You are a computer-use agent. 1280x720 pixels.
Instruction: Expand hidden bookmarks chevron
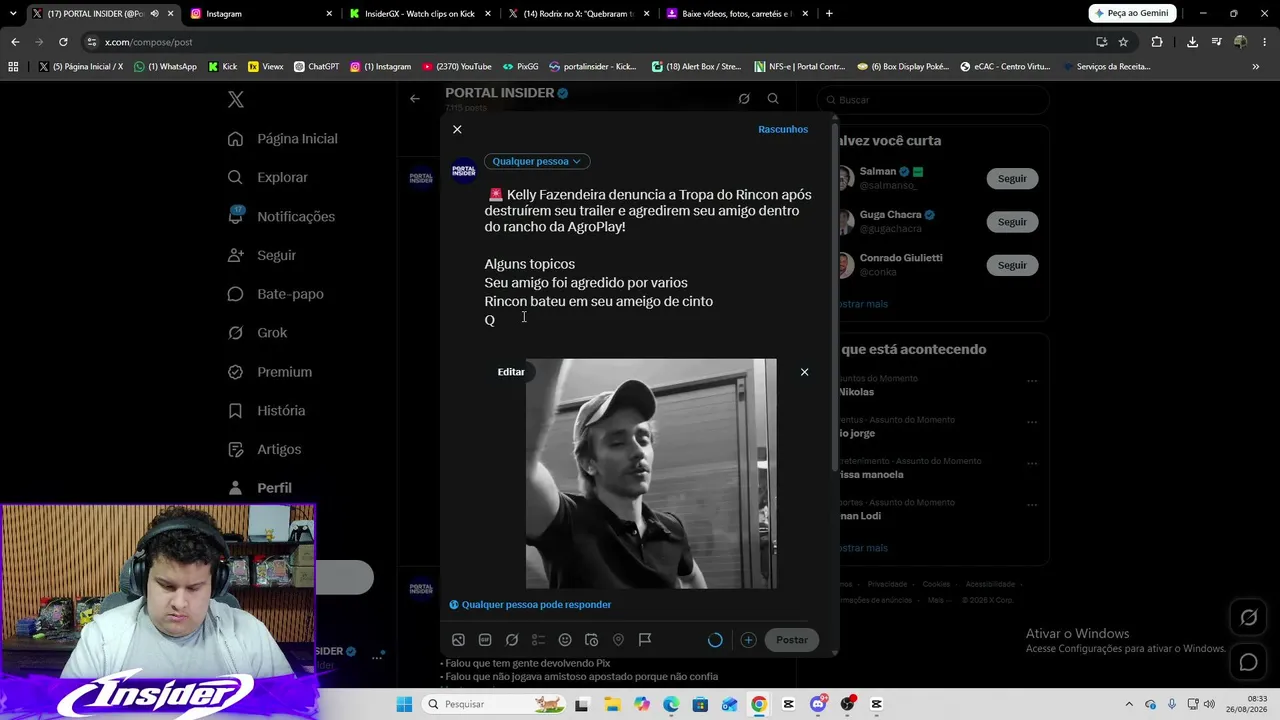pos(1256,67)
